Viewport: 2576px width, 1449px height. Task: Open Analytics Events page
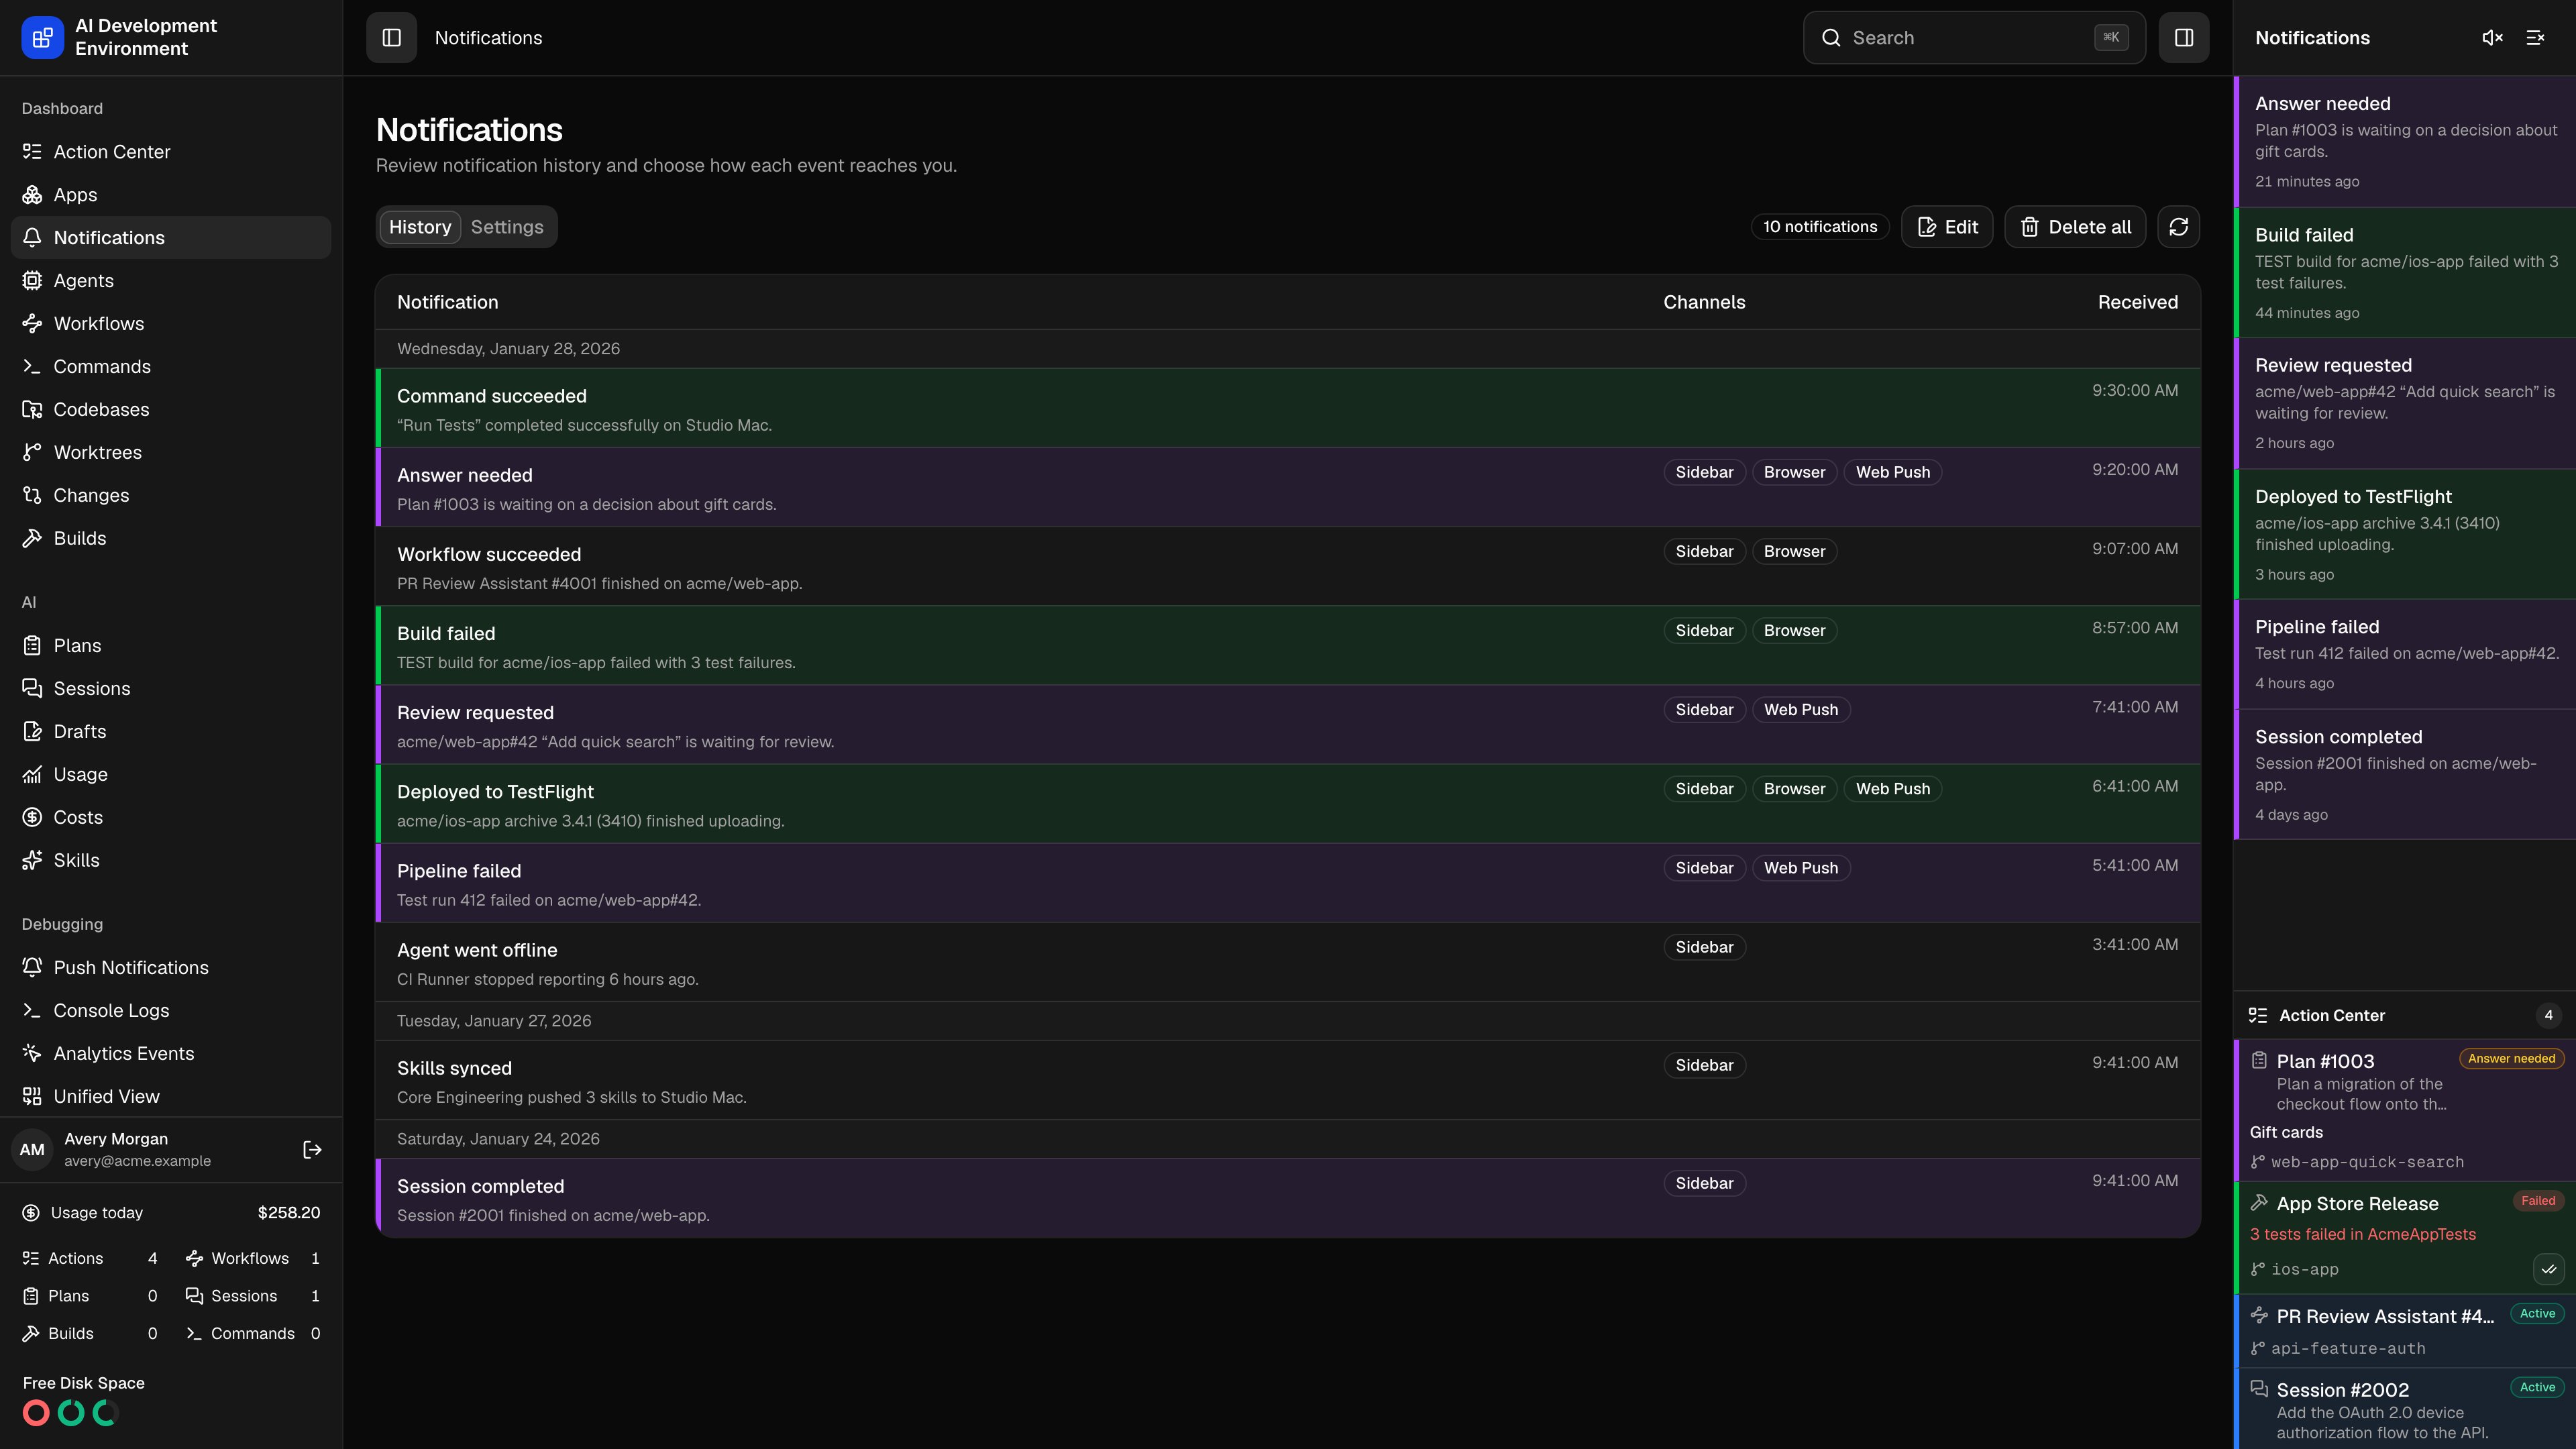[x=171, y=1054]
